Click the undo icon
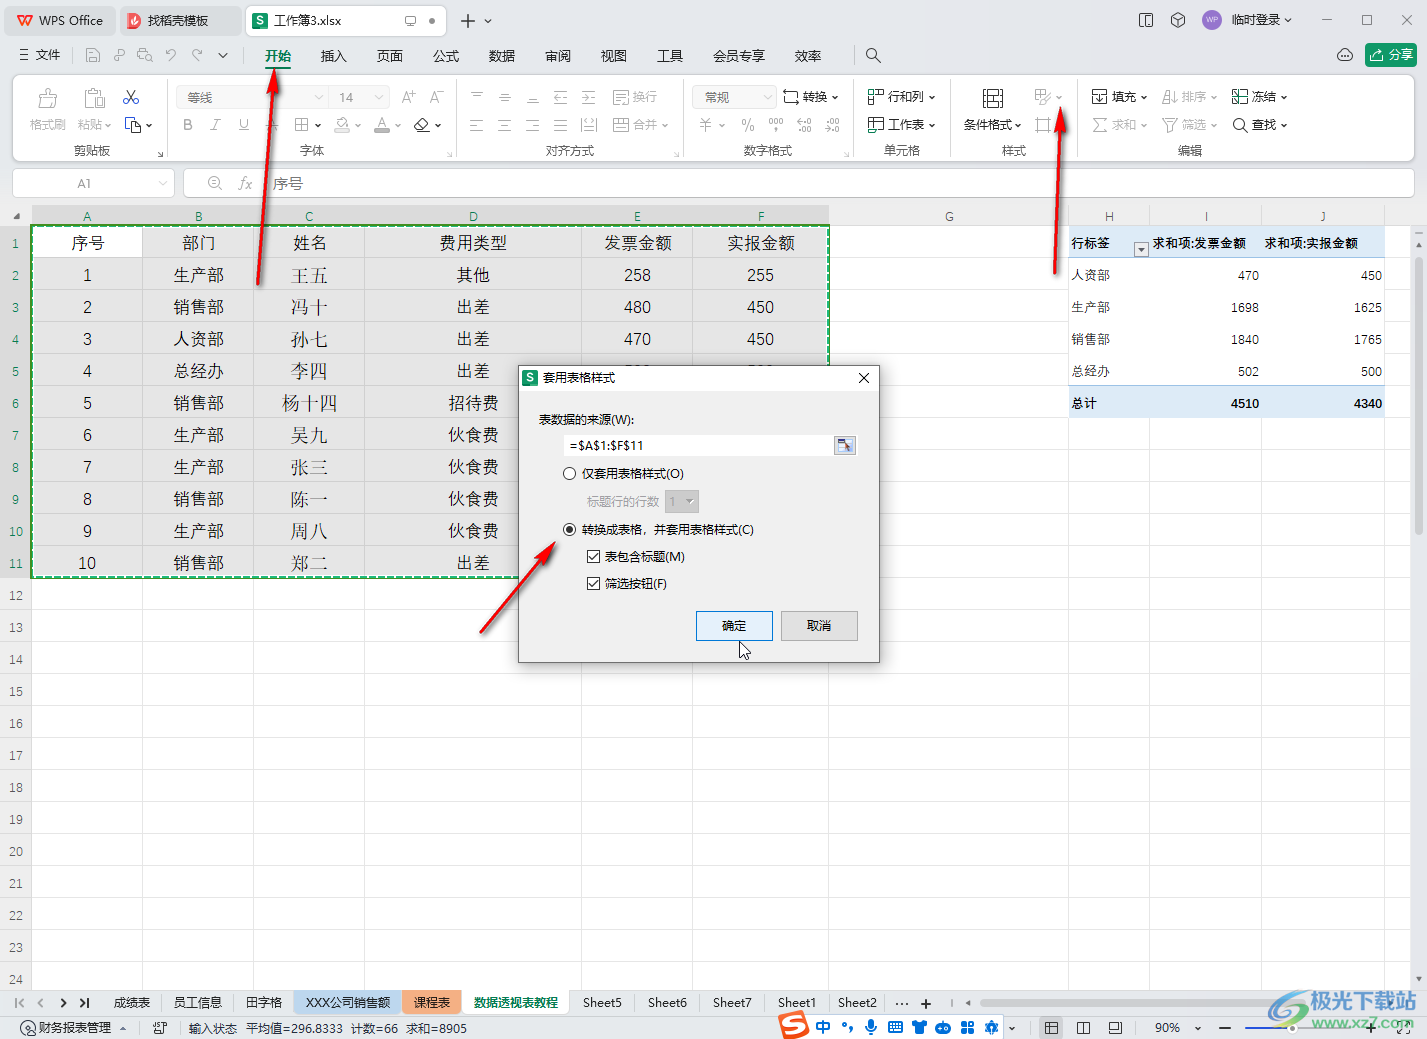 [171, 55]
